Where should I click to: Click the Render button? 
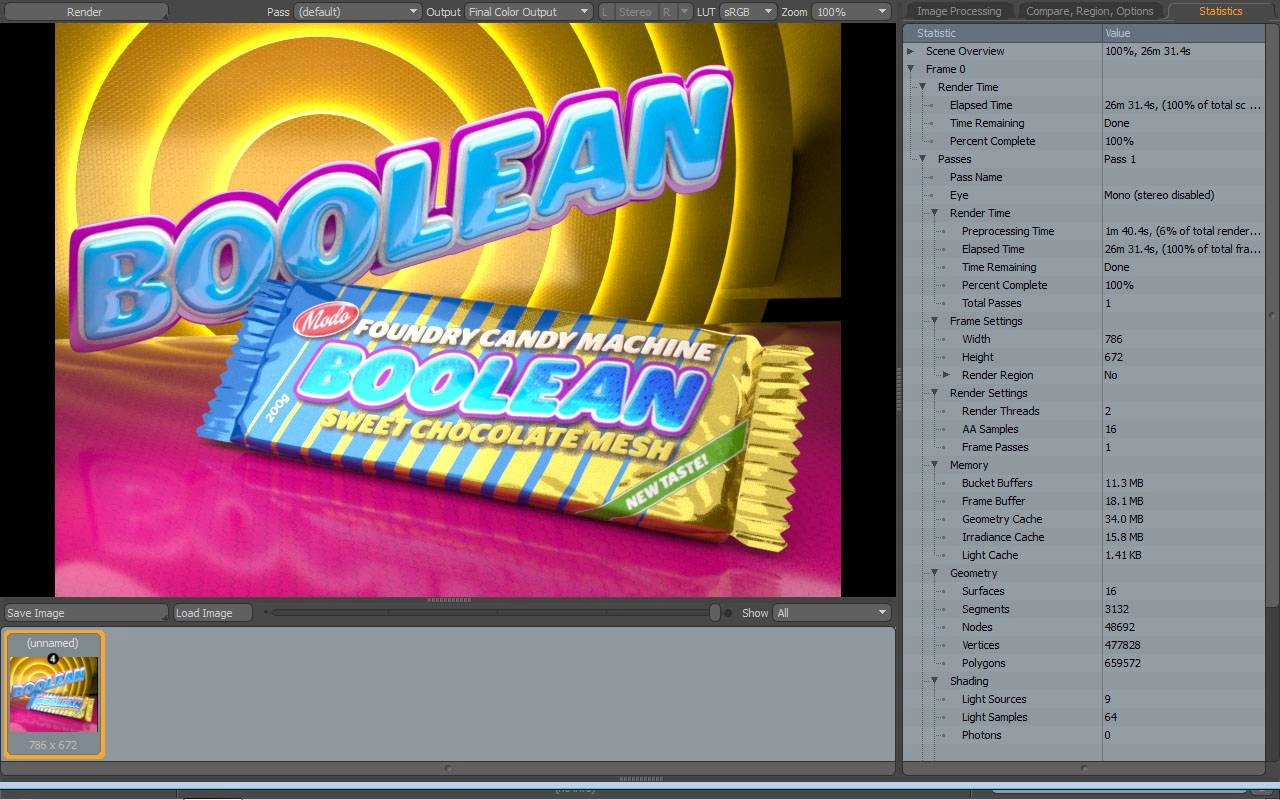[x=85, y=12]
